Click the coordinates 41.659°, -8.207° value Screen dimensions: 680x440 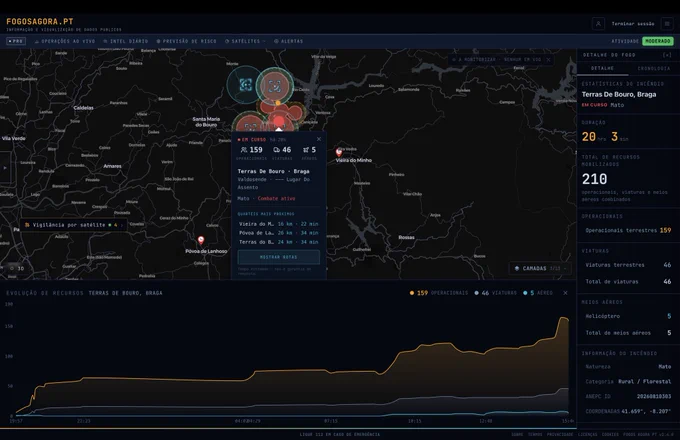point(646,411)
